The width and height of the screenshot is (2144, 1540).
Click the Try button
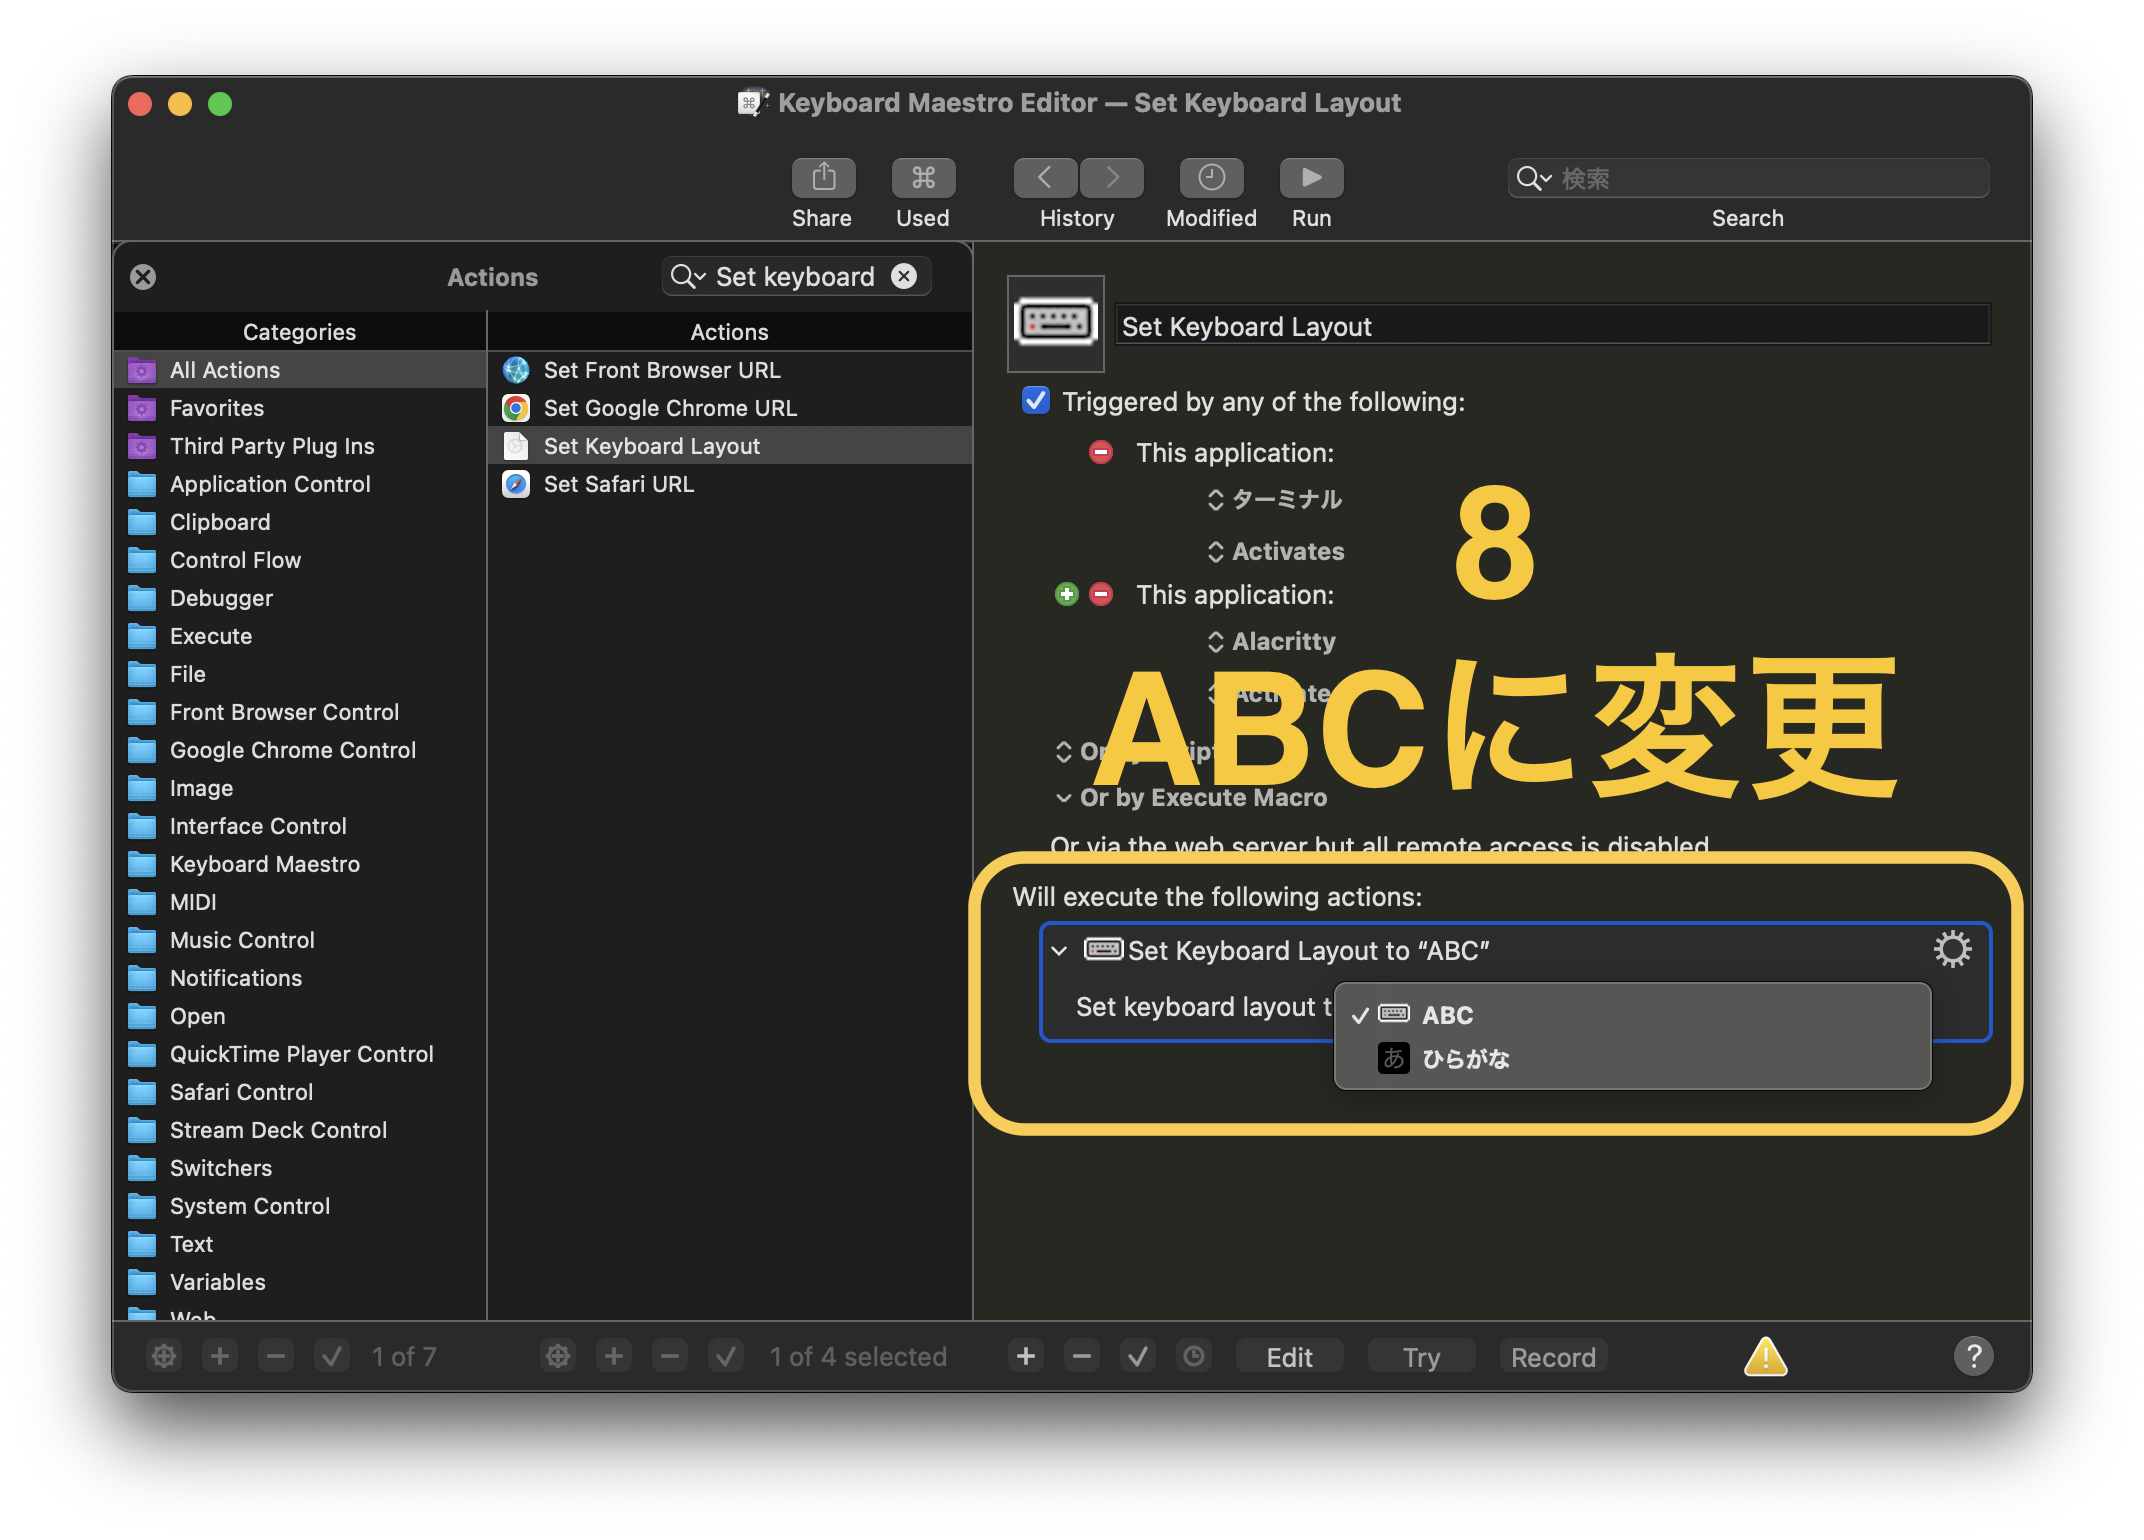coord(1420,1357)
